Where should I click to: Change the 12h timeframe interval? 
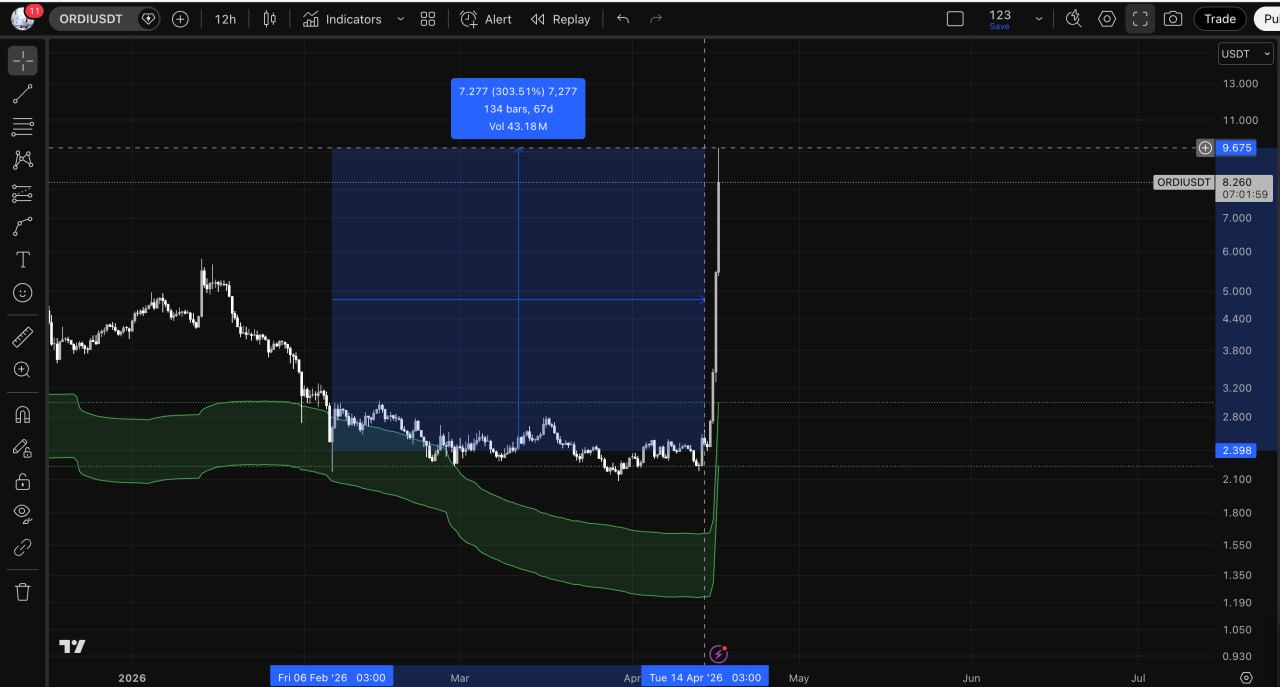click(225, 19)
